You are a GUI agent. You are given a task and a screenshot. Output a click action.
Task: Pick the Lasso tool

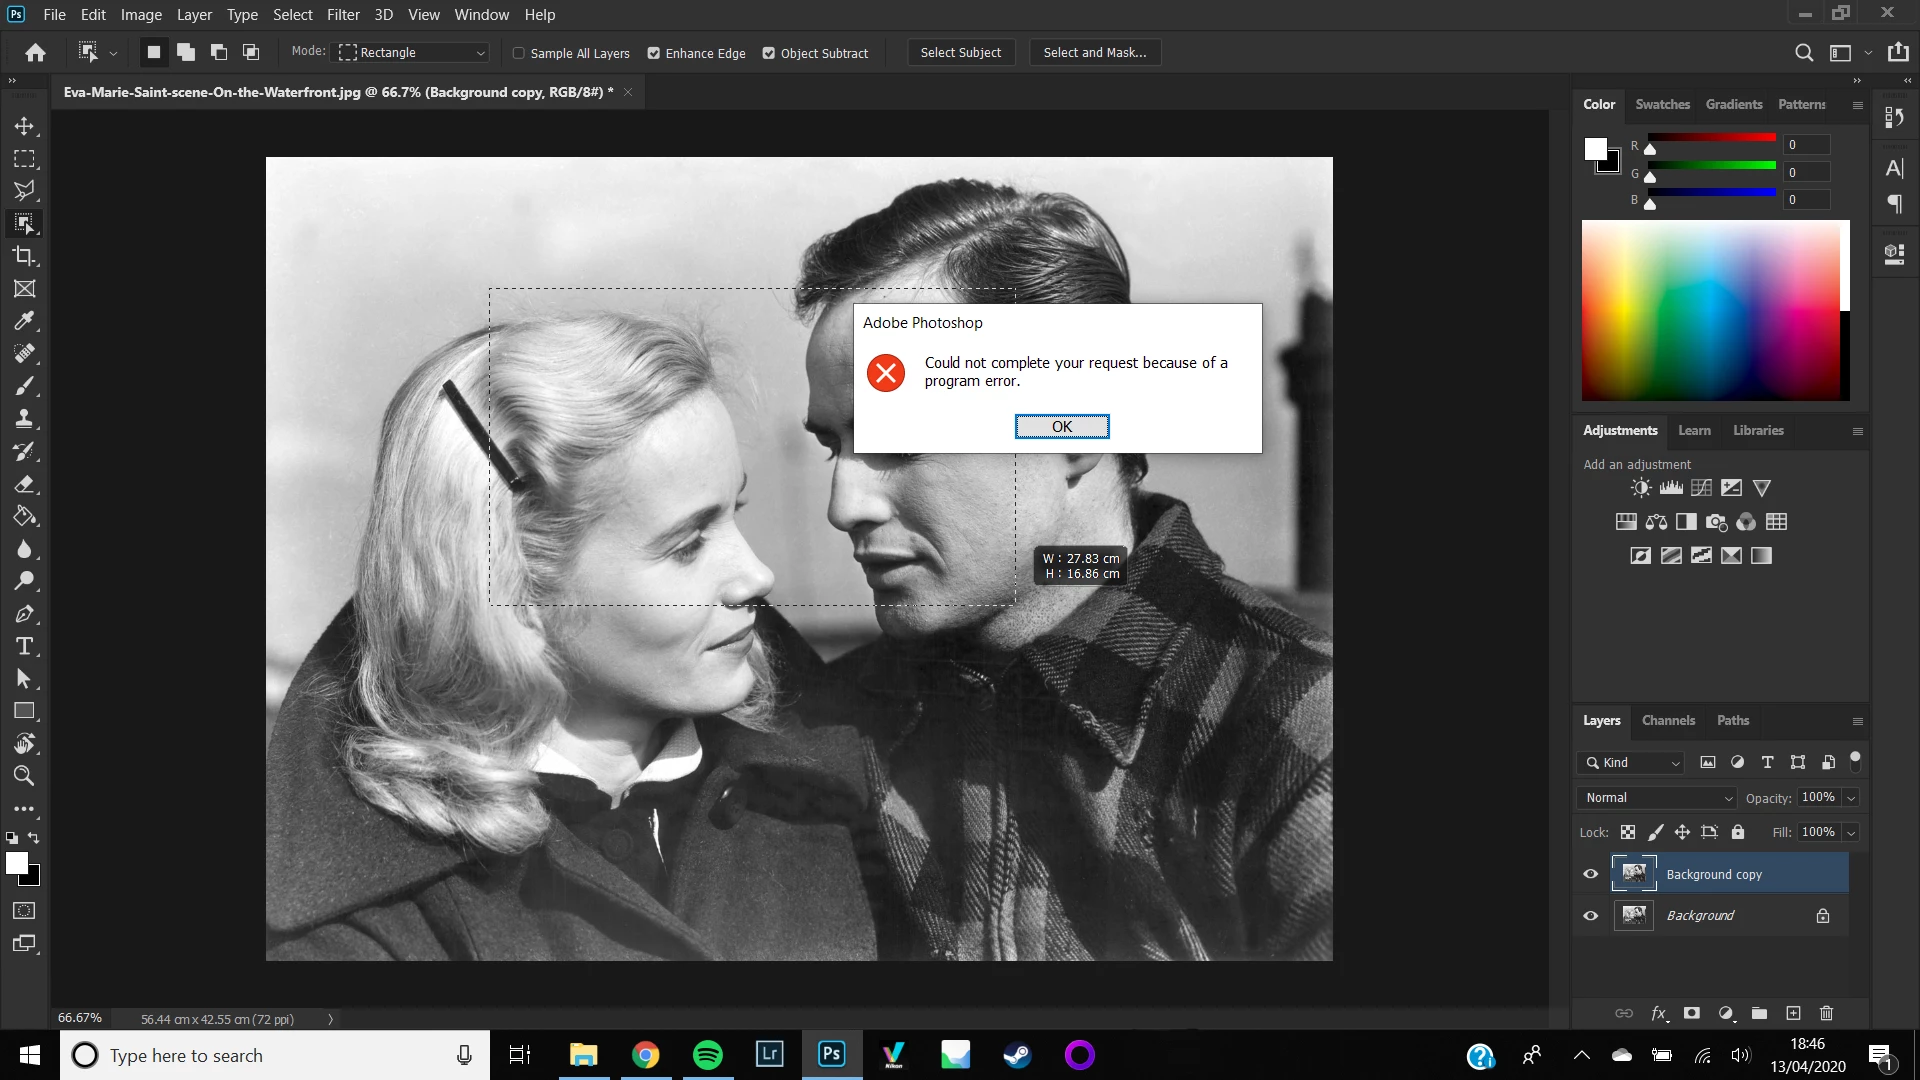click(24, 191)
